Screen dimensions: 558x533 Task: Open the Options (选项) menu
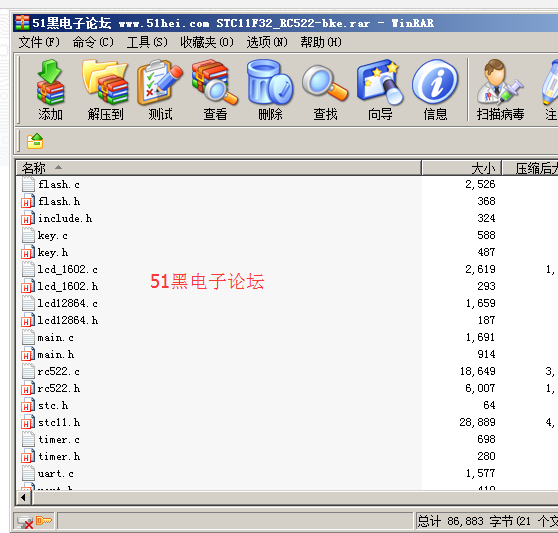[267, 42]
